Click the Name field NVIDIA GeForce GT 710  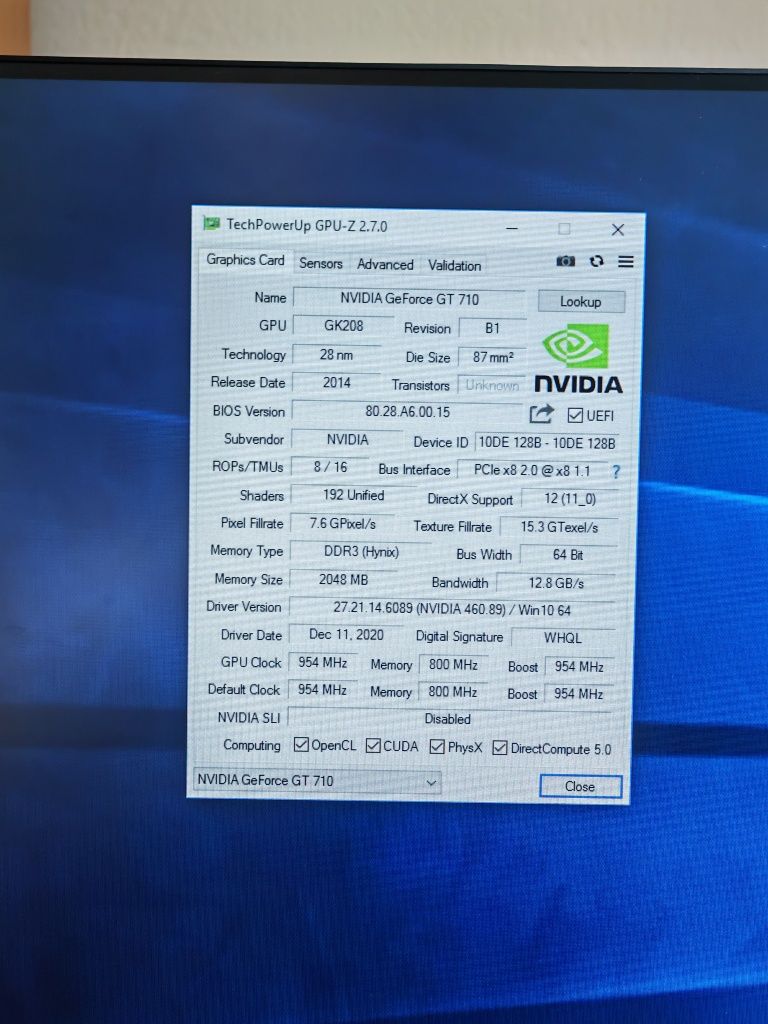pyautogui.click(x=409, y=299)
